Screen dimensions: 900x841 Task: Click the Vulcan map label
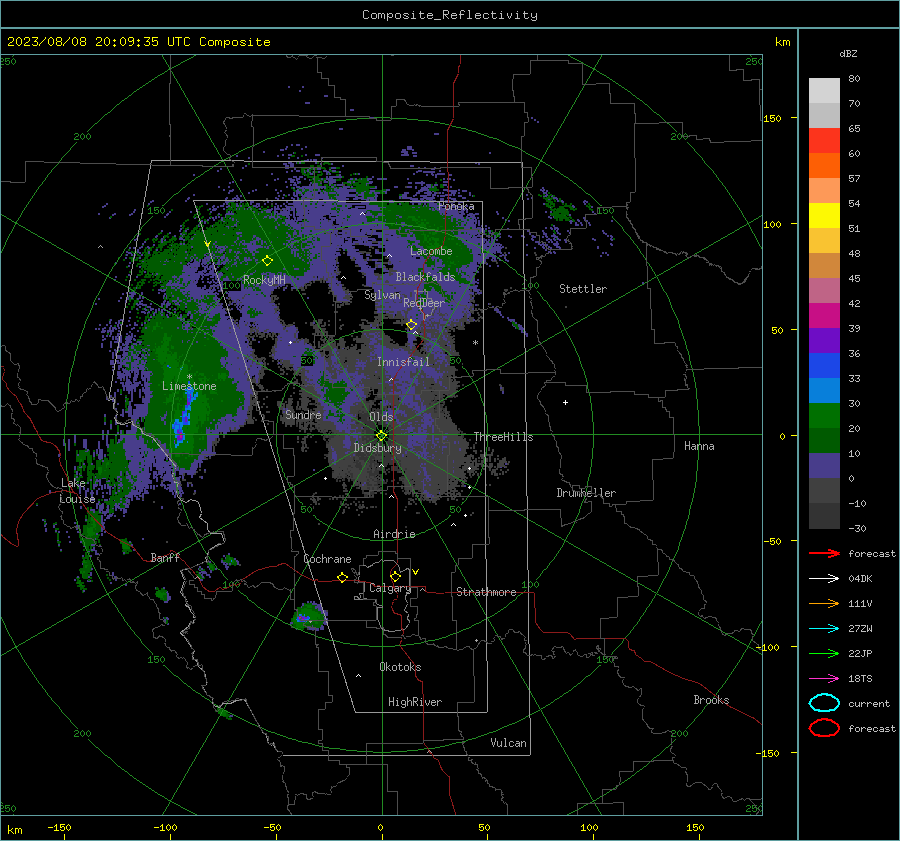[508, 743]
